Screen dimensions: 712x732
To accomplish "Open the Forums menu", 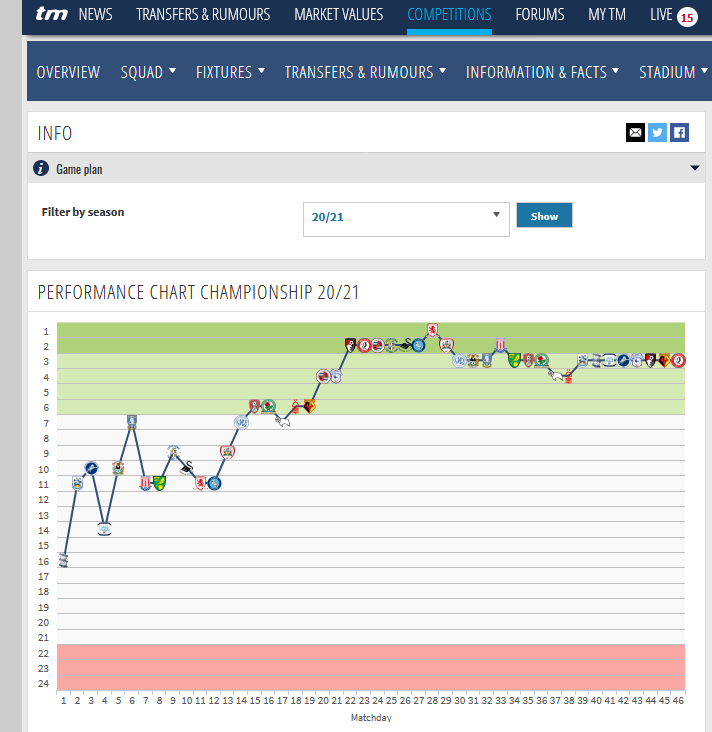I will click(x=540, y=14).
